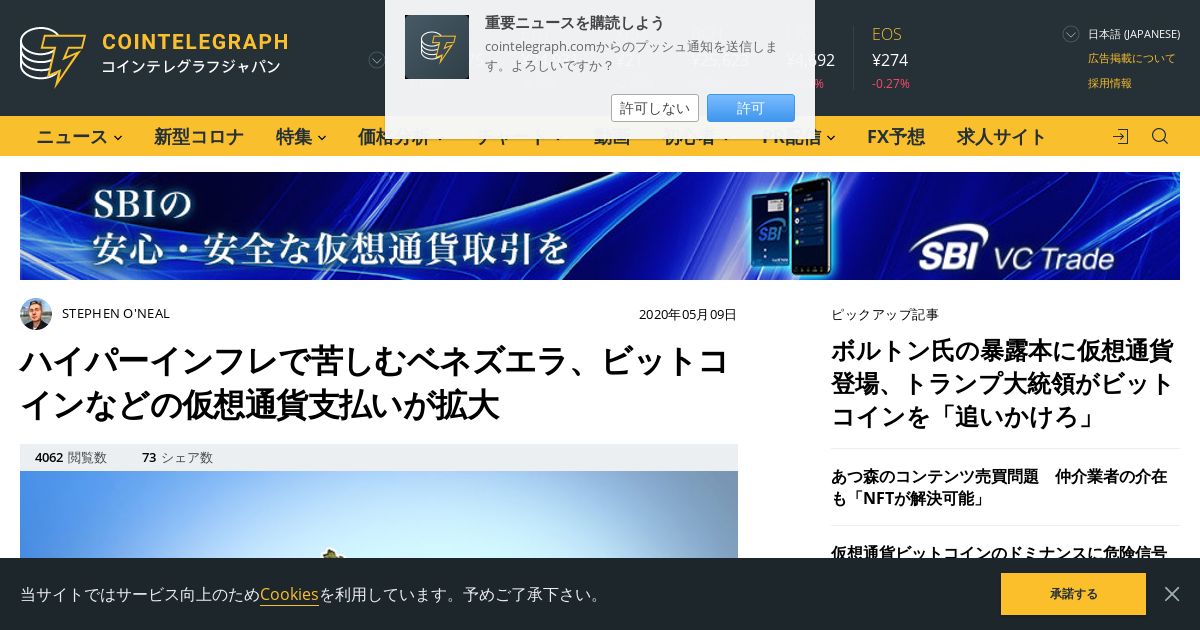Click the 4062 閲覧数 view count
Viewport: 1200px width, 630px height.
point(71,457)
